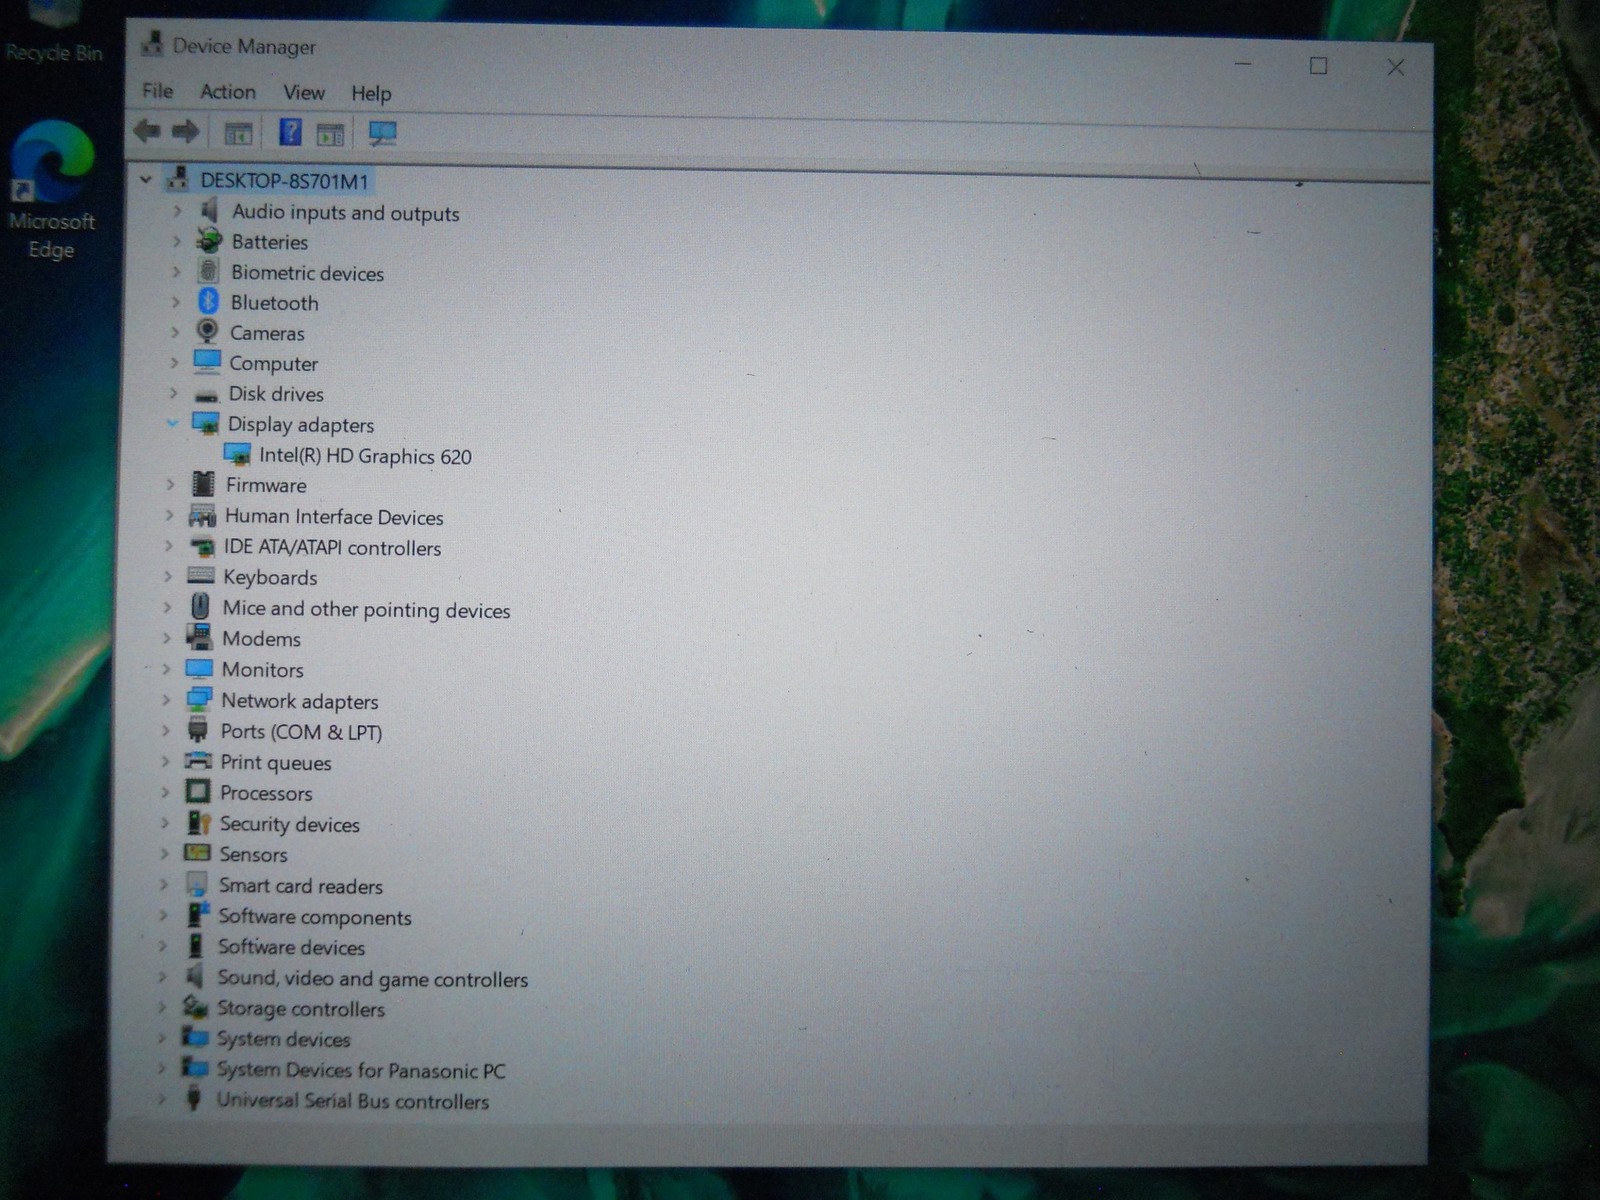Expand the Monitors node
This screenshot has height=1200, width=1600.
(167, 668)
